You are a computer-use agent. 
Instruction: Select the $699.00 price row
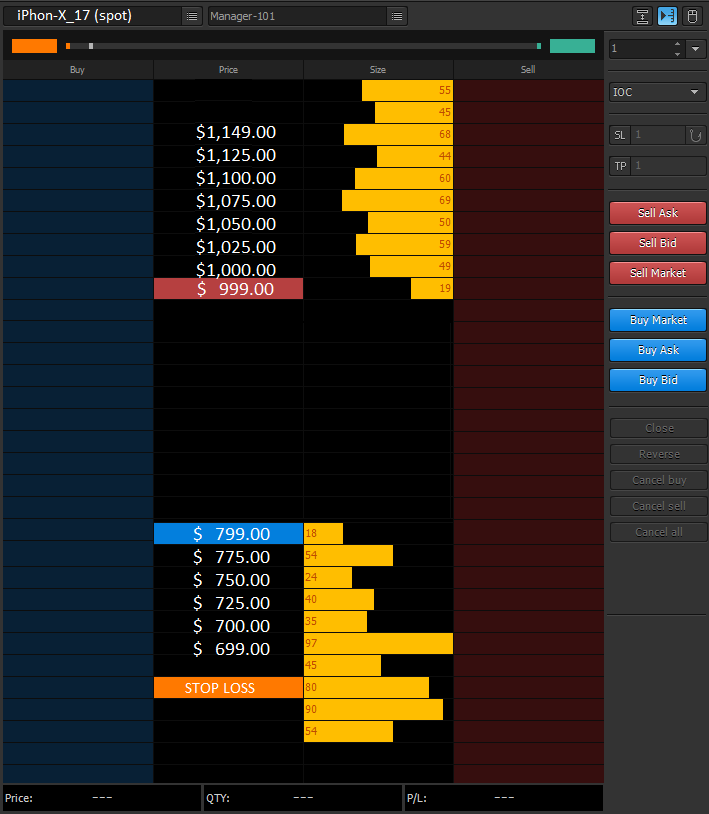point(231,649)
